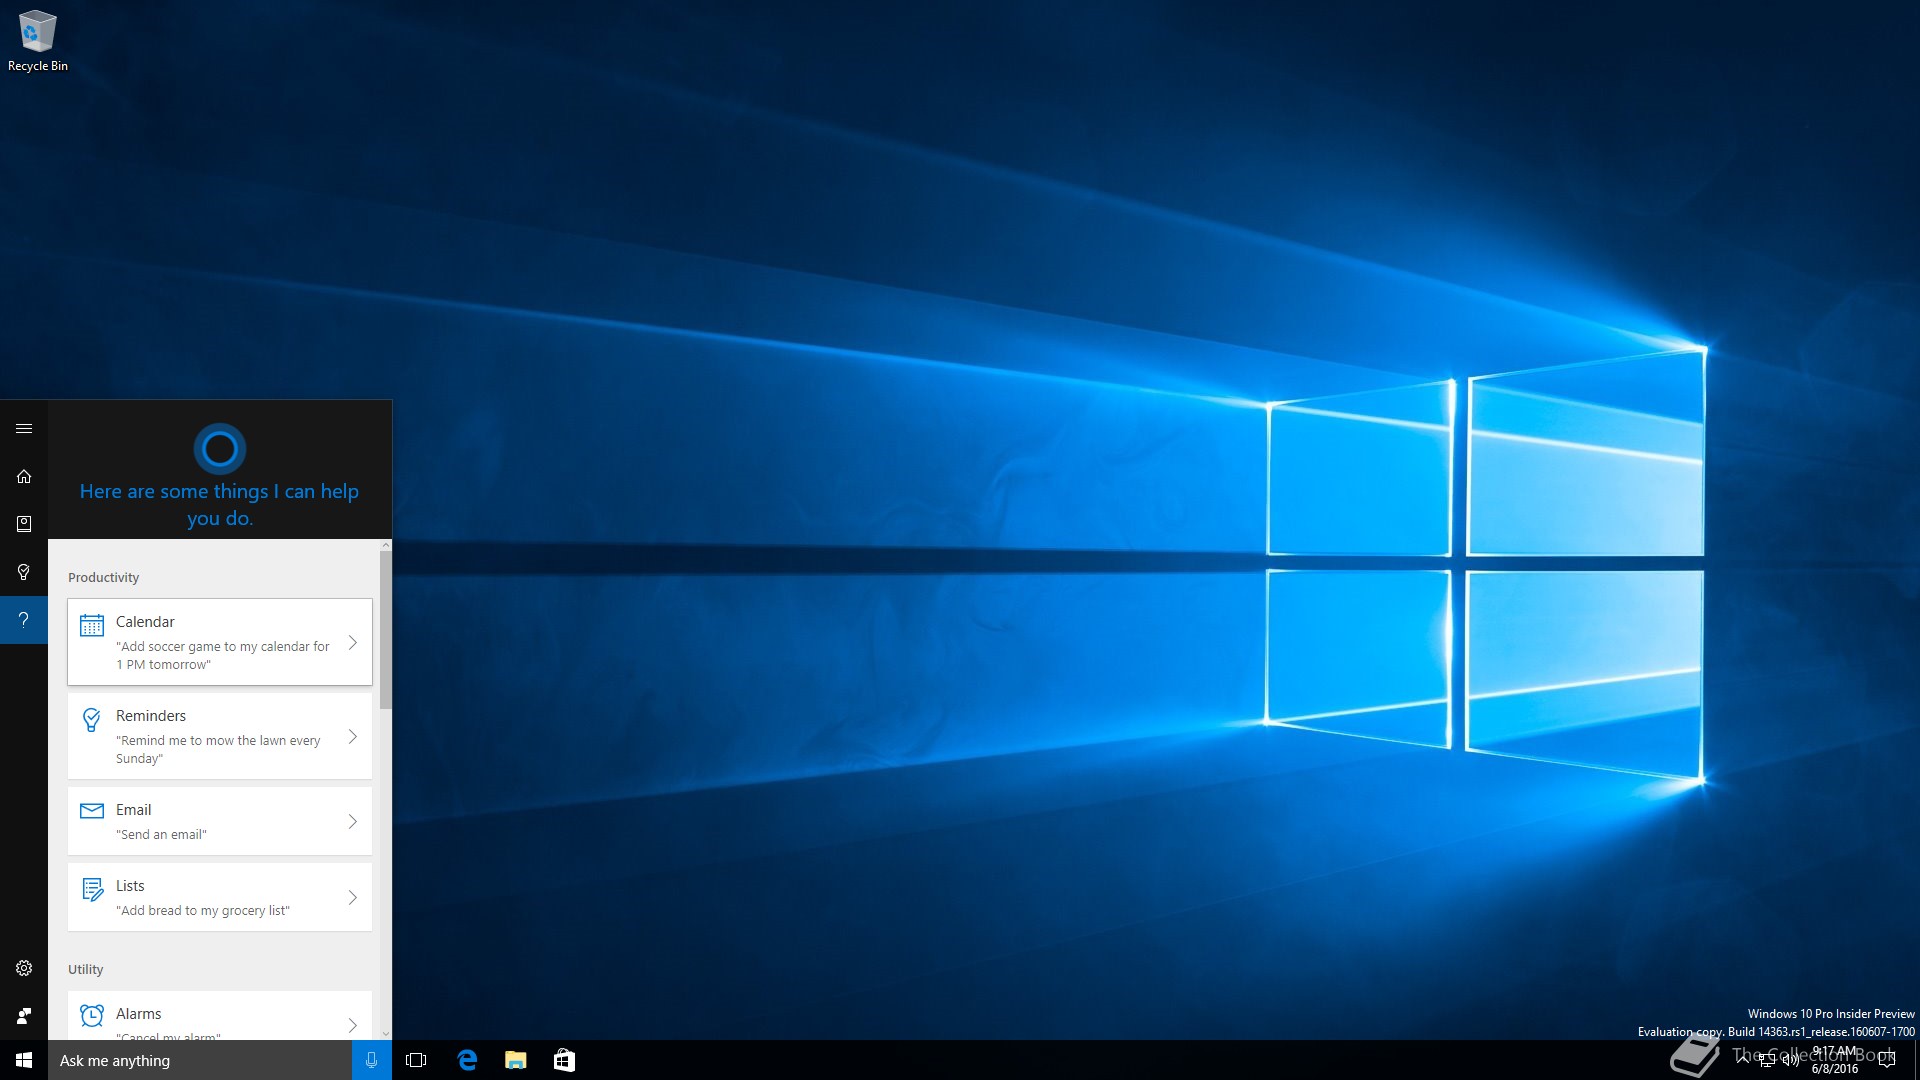Click the Reminders lightbulb card icon
Viewport: 1920px width, 1080px height.
pyautogui.click(x=92, y=719)
